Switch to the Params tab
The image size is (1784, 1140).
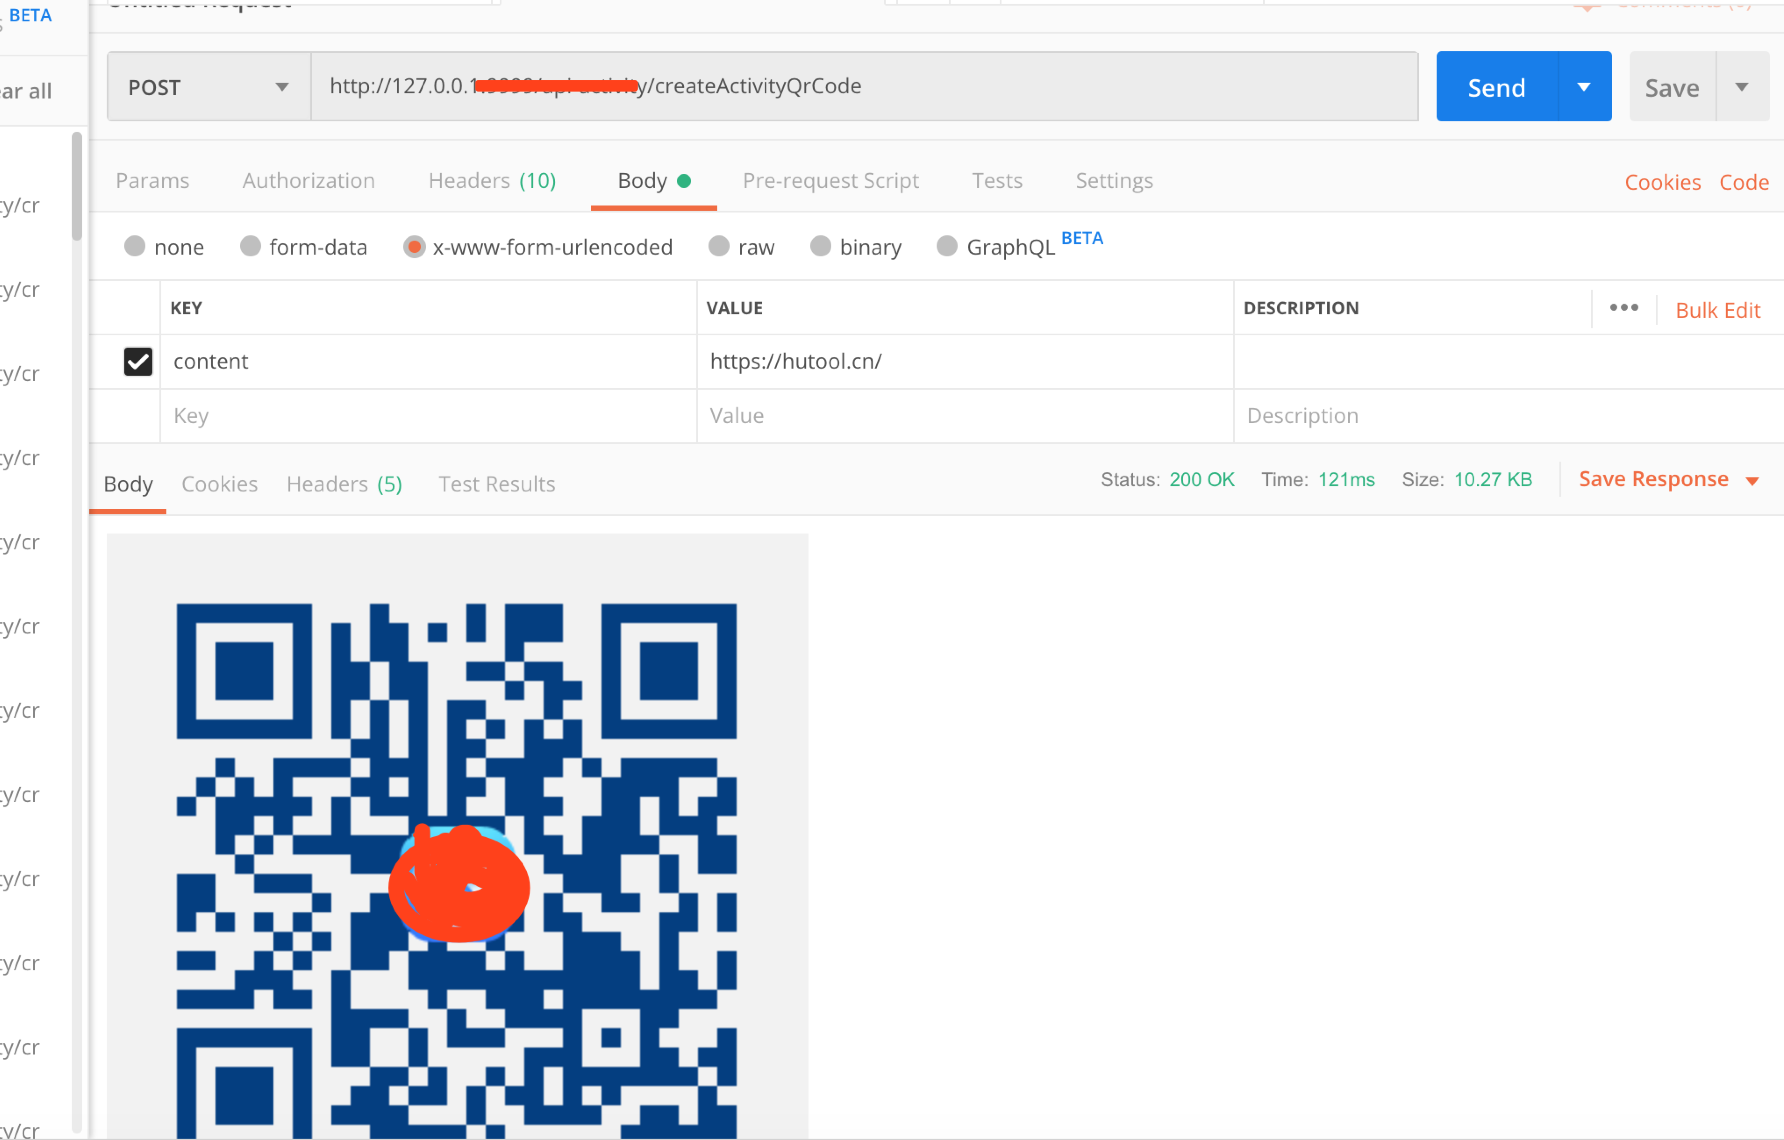pos(152,180)
